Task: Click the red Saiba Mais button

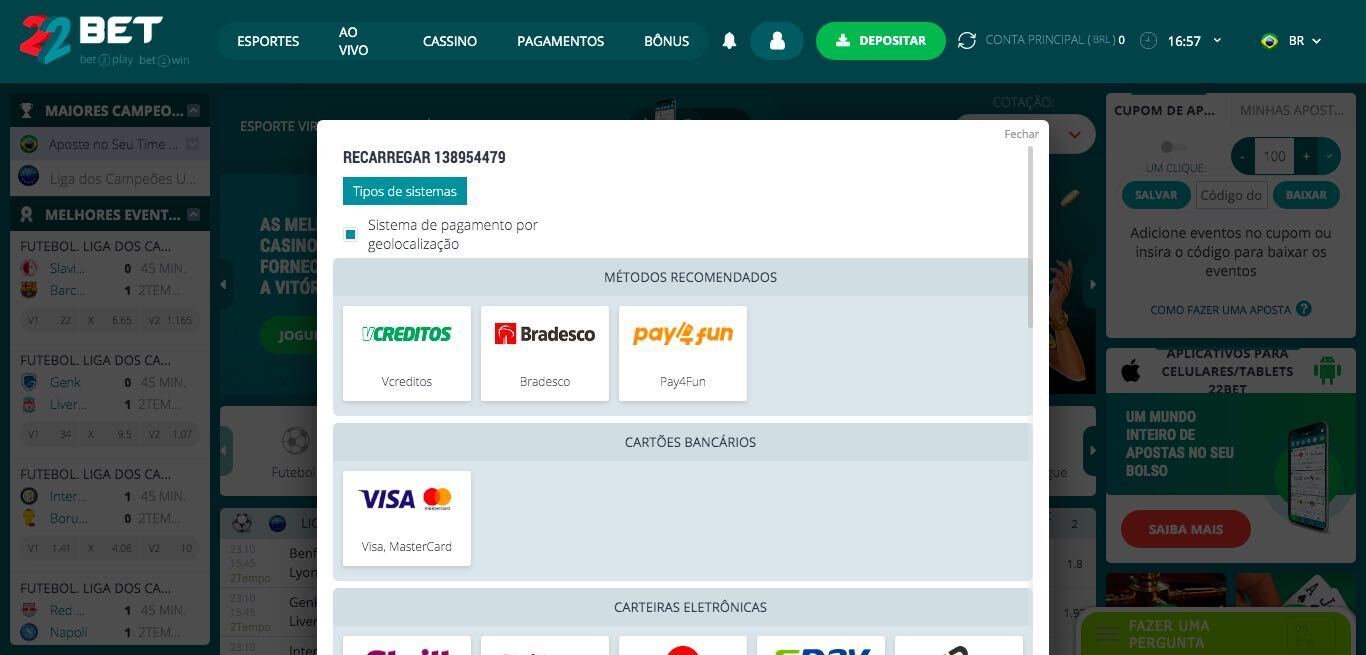Action: 1186,529
